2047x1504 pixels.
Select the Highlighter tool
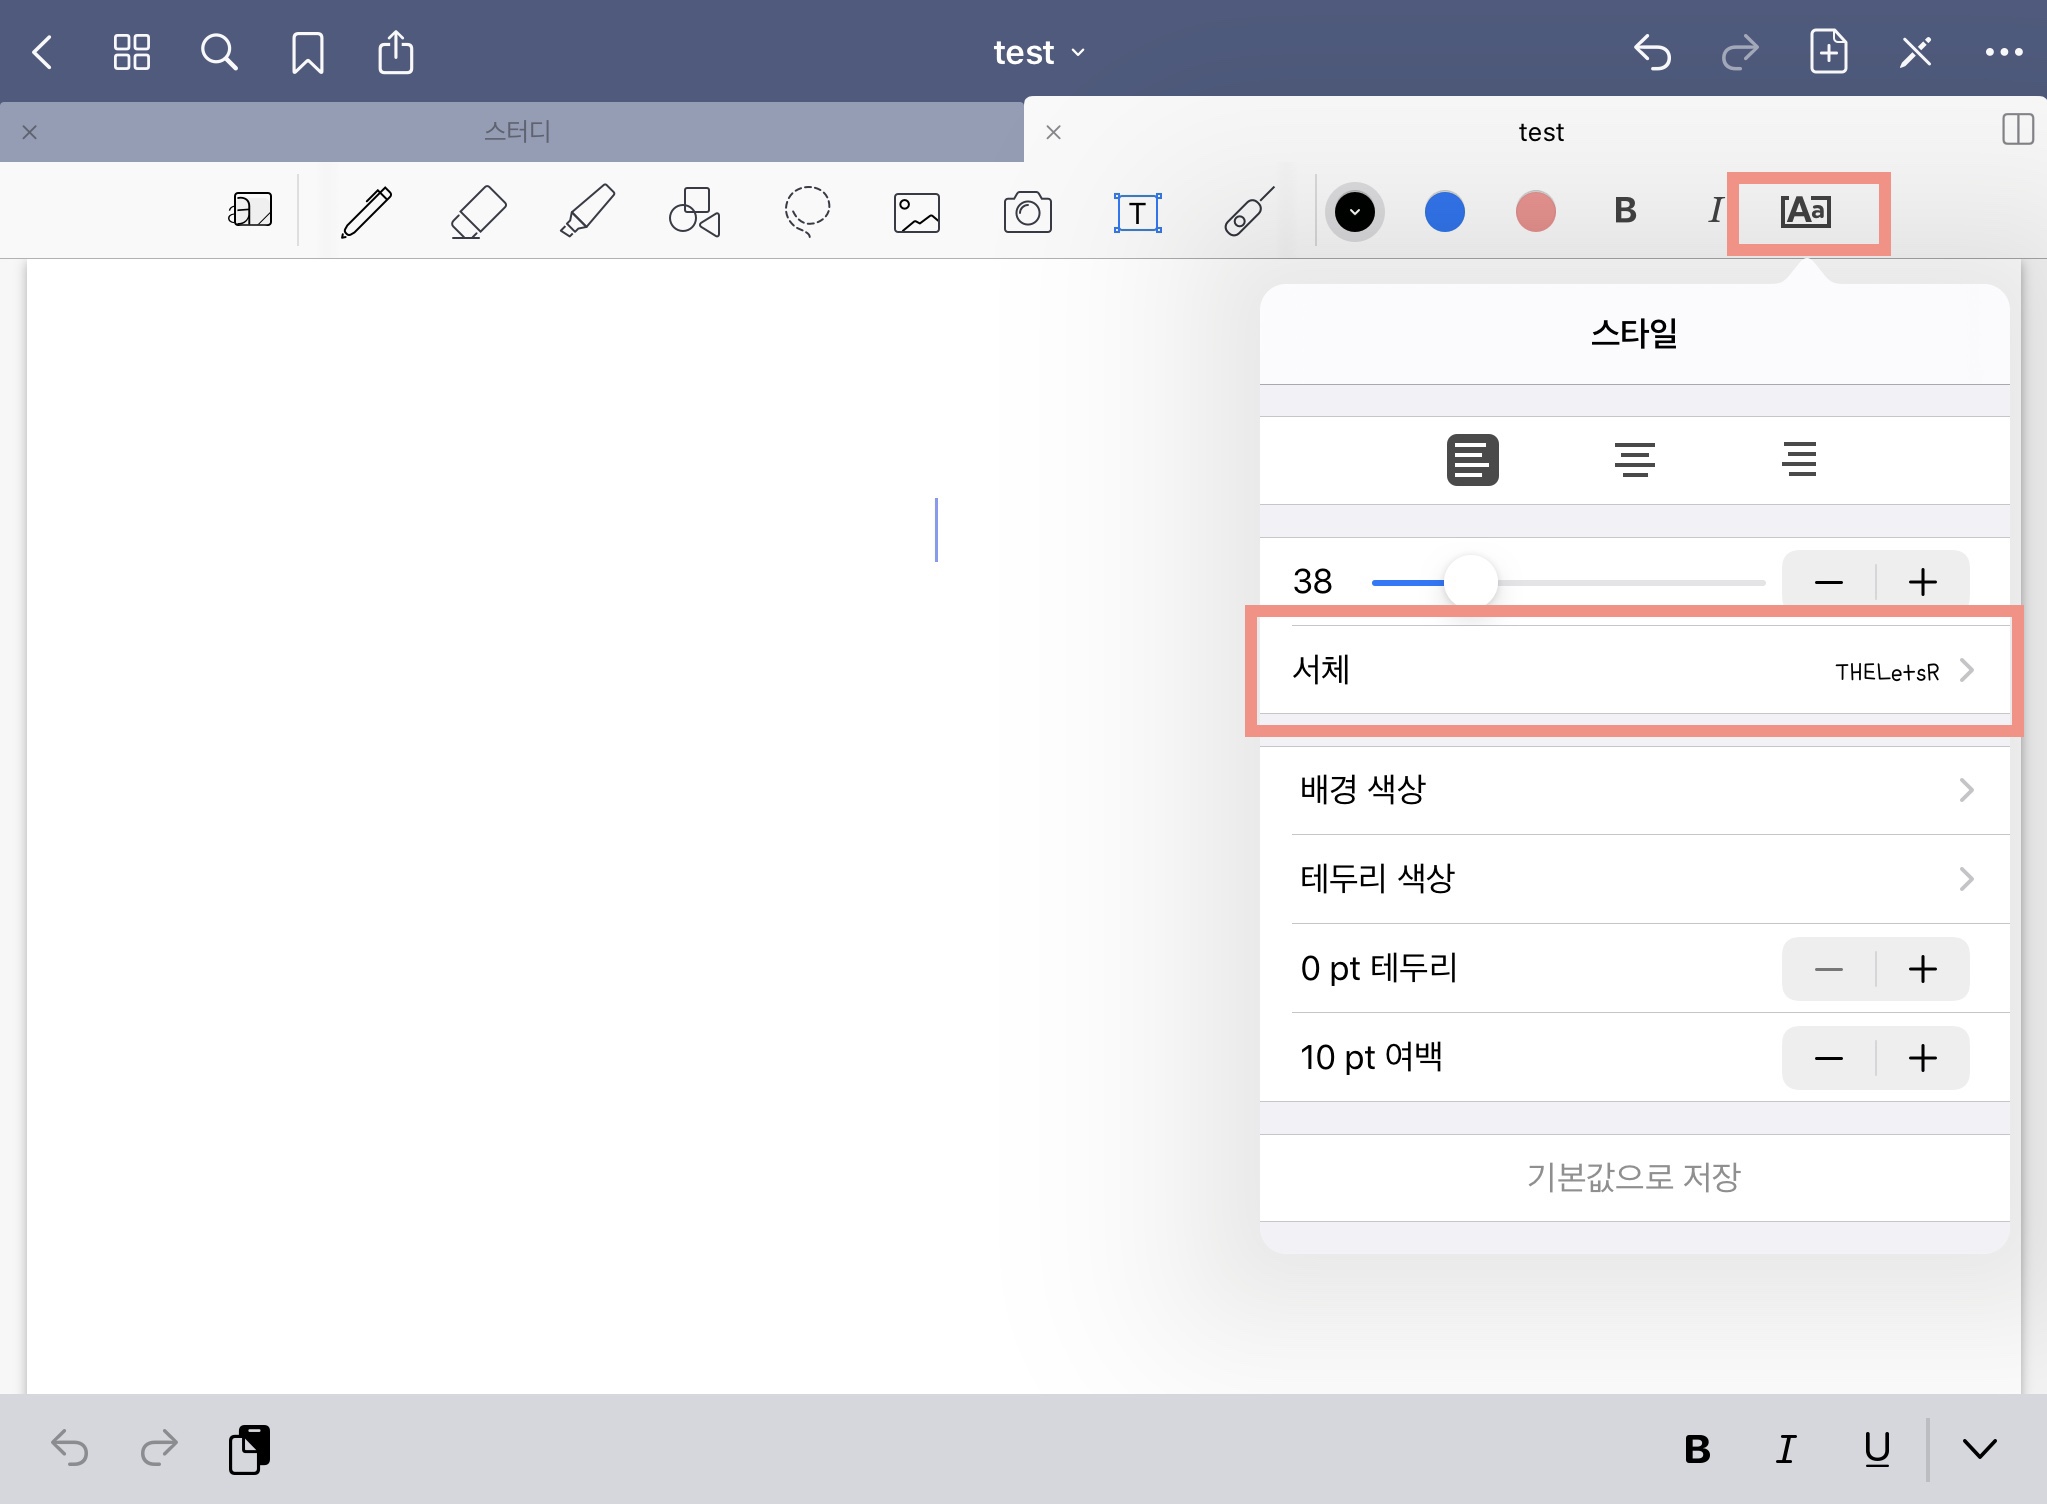click(x=587, y=212)
